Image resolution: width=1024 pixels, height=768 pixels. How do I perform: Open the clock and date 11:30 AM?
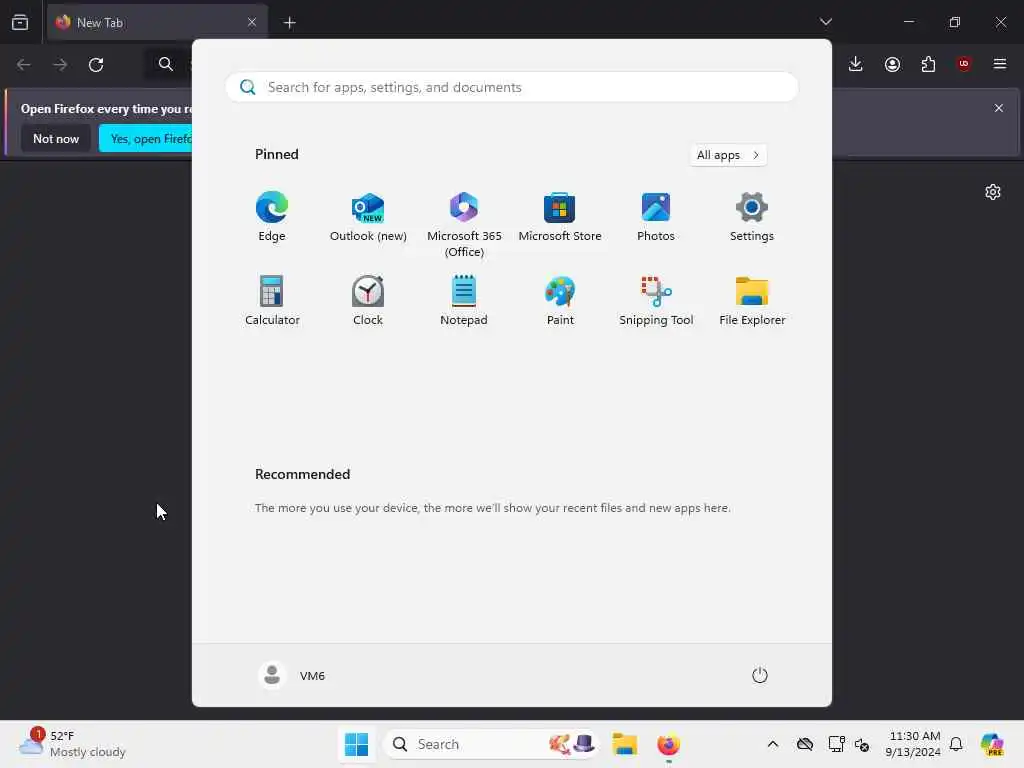coord(912,744)
